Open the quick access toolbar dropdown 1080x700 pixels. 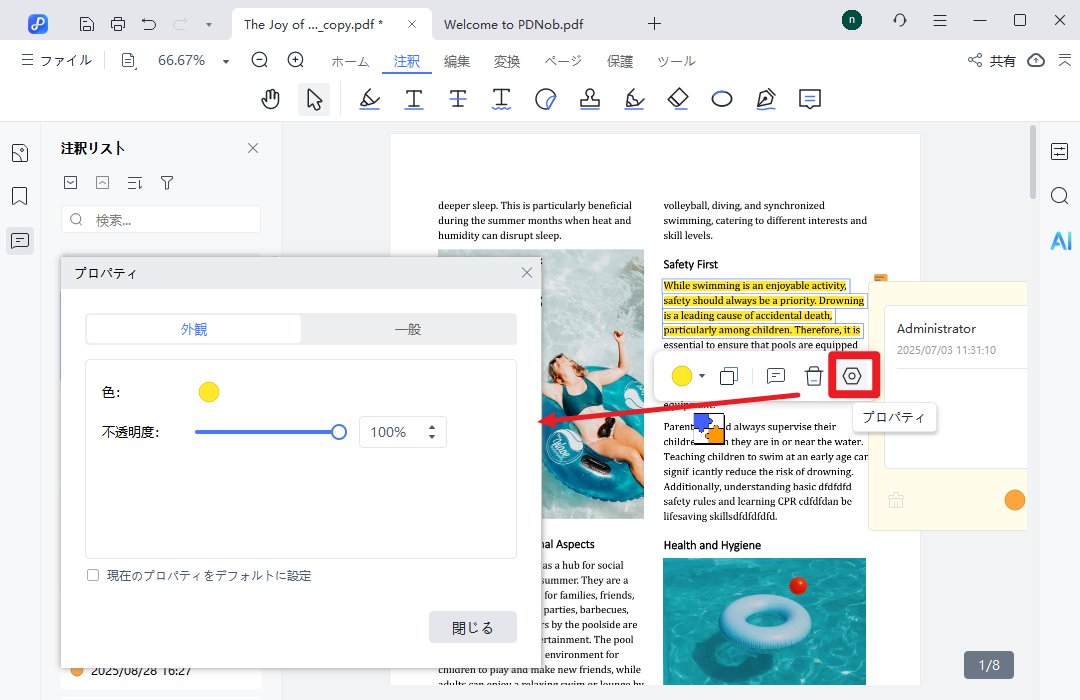click(208, 23)
